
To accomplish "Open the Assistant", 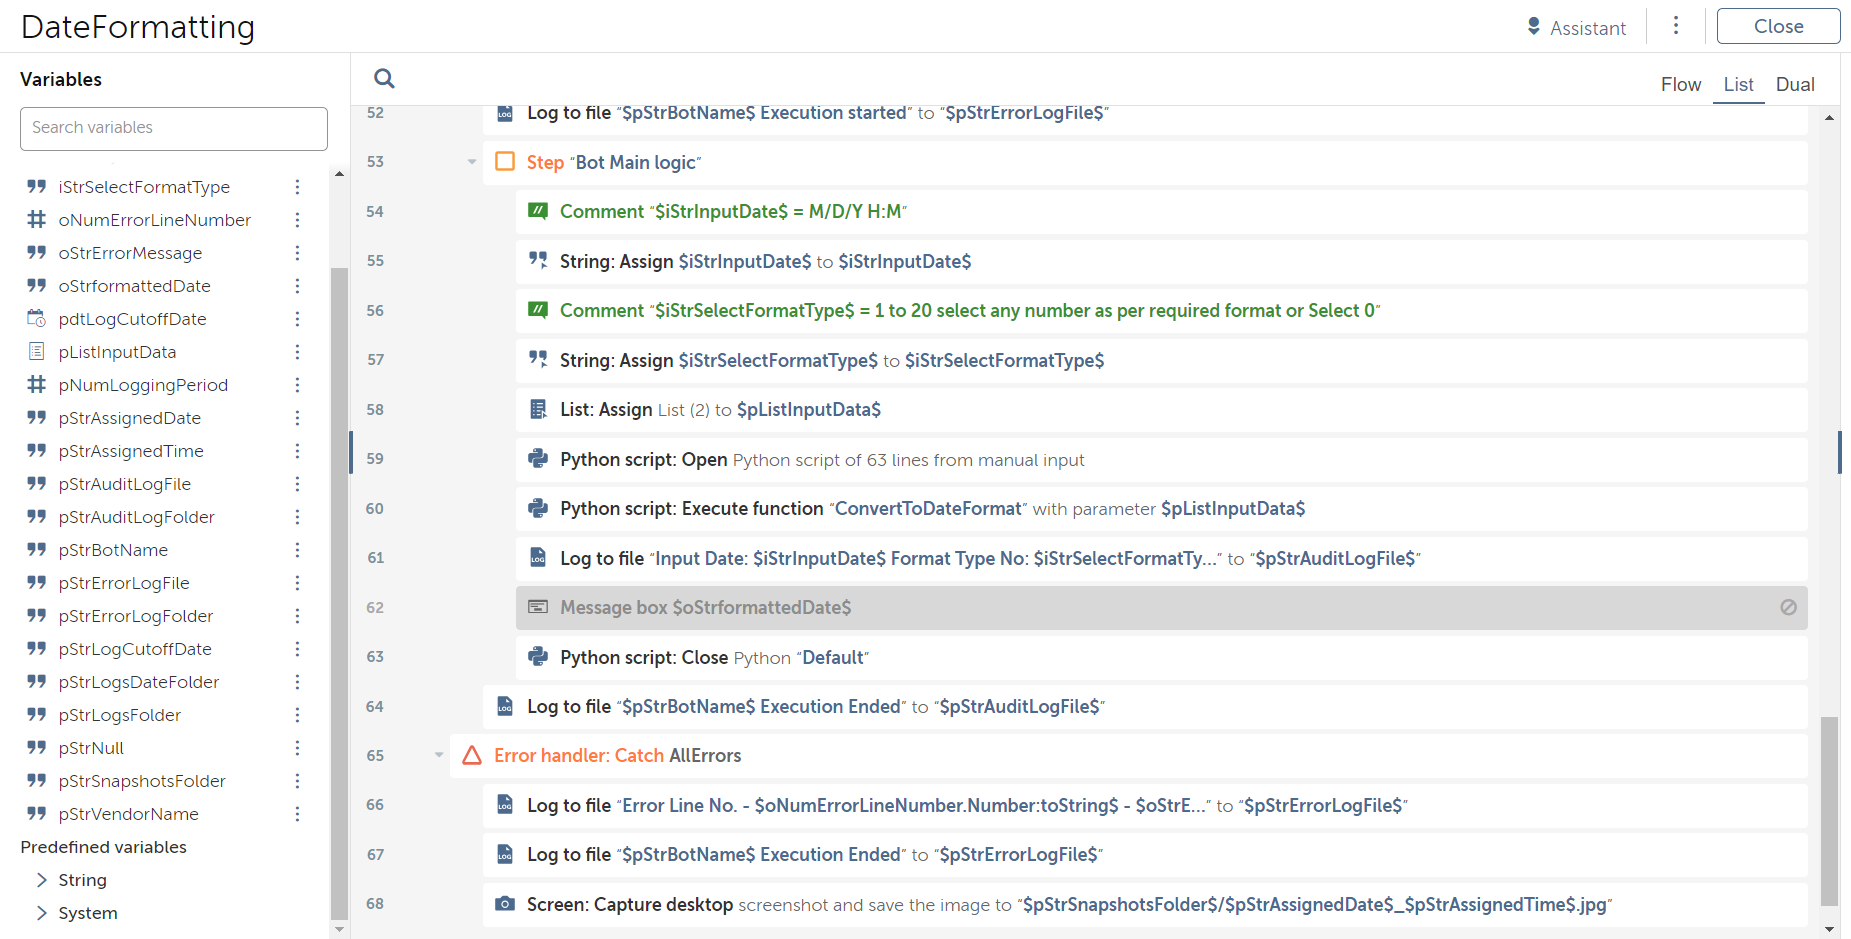I will pyautogui.click(x=1576, y=27).
